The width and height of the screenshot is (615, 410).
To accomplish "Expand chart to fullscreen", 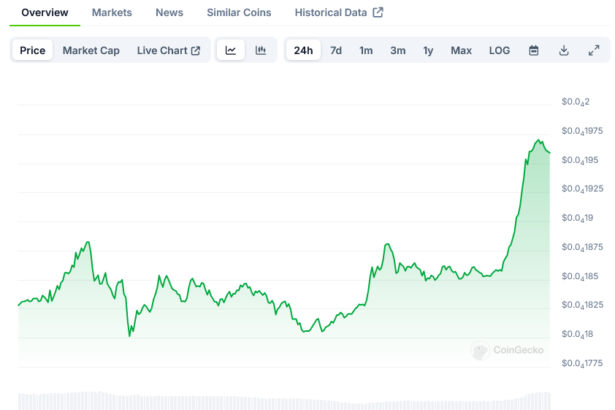I will 594,50.
